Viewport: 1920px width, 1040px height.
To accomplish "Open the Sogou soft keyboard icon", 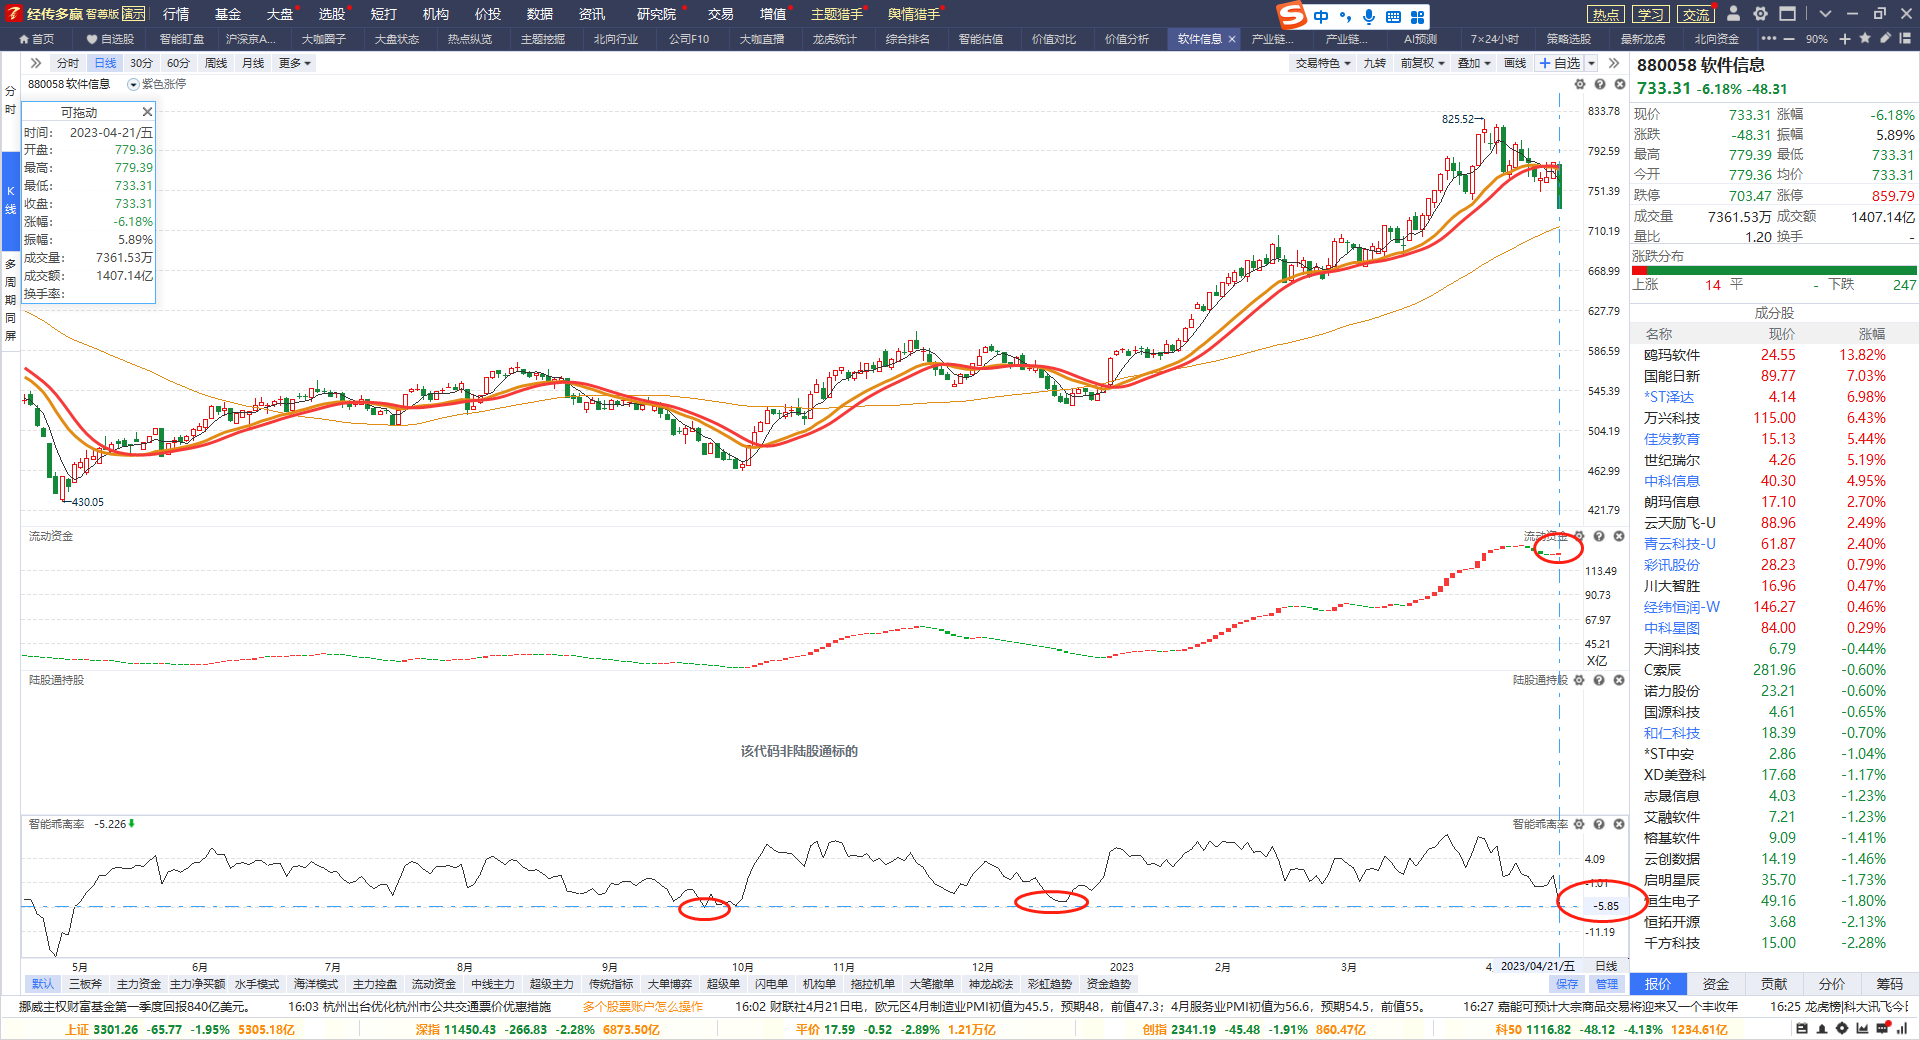I will (x=1393, y=17).
